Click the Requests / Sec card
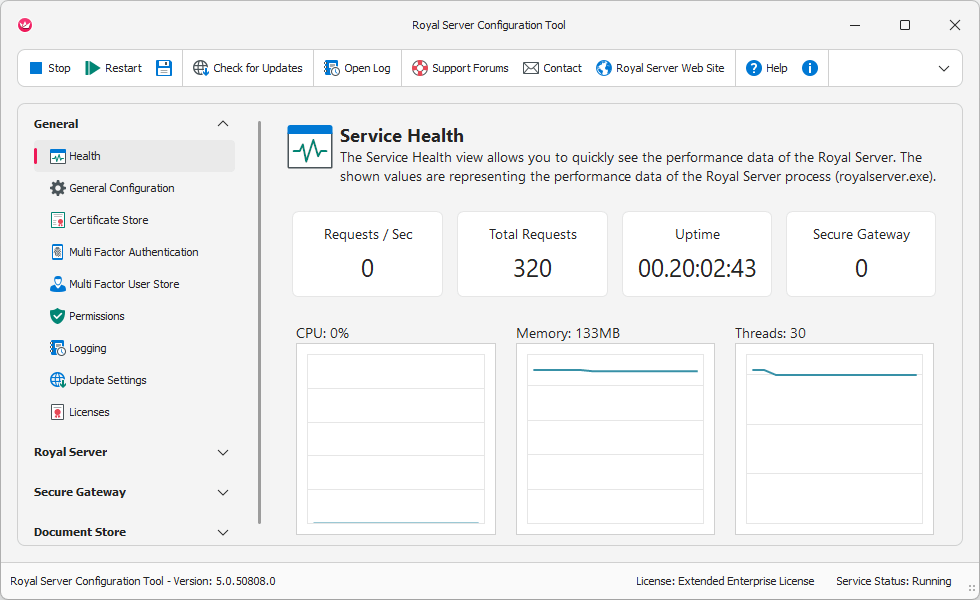 pyautogui.click(x=368, y=254)
